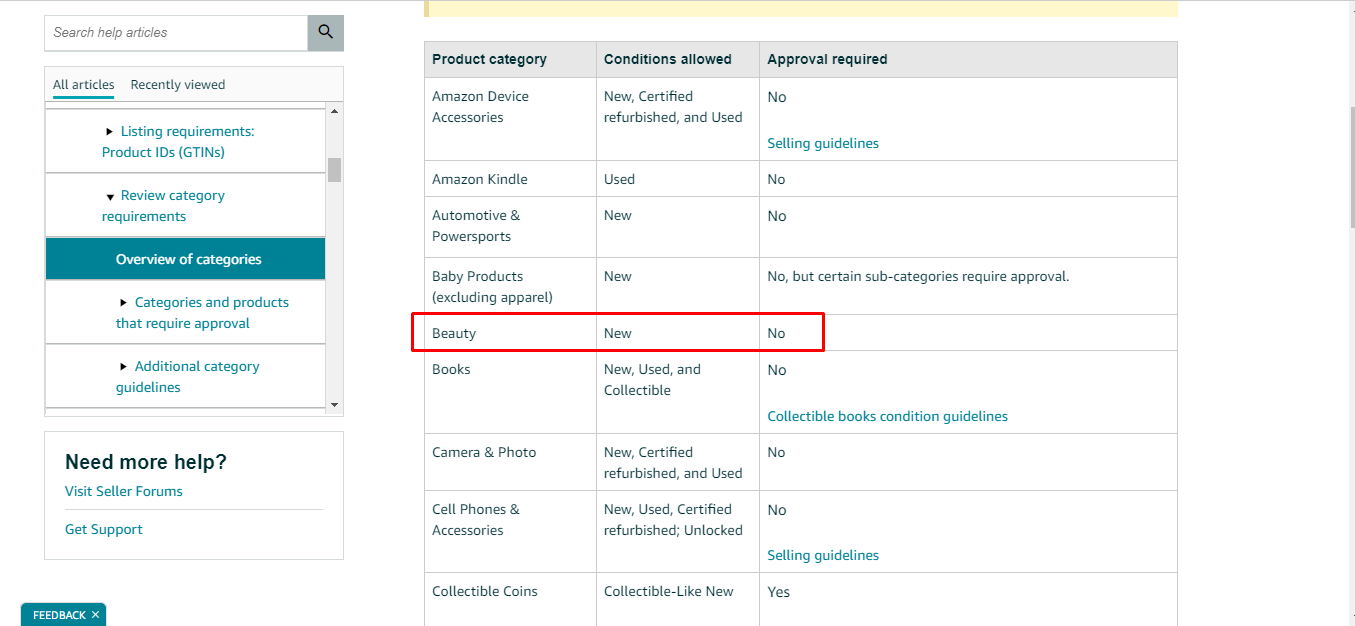Click 'No, but certain sub-categories require approval' text
The width and height of the screenshot is (1355, 626).
point(918,276)
